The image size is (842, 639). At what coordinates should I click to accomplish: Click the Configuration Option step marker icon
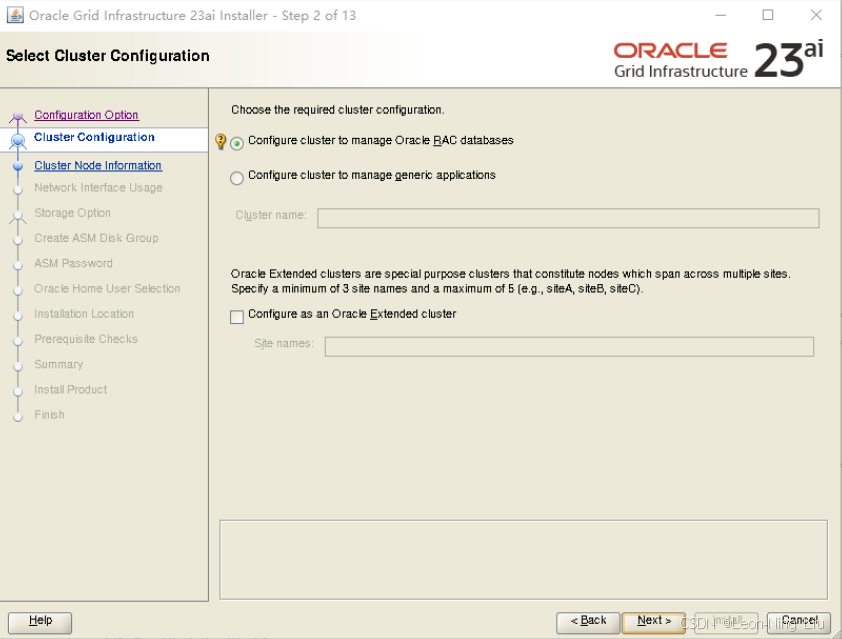pyautogui.click(x=18, y=116)
